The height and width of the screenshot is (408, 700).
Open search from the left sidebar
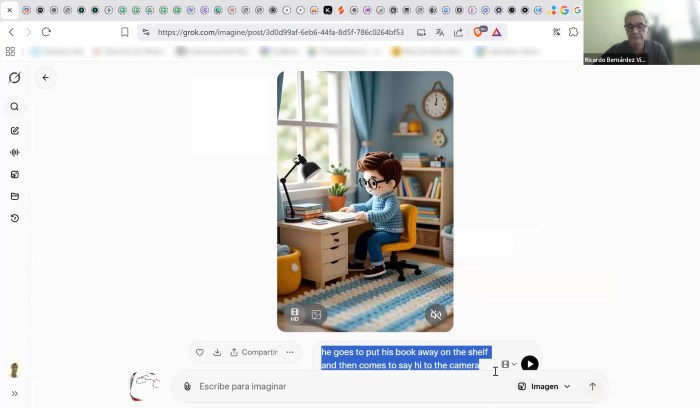14,107
